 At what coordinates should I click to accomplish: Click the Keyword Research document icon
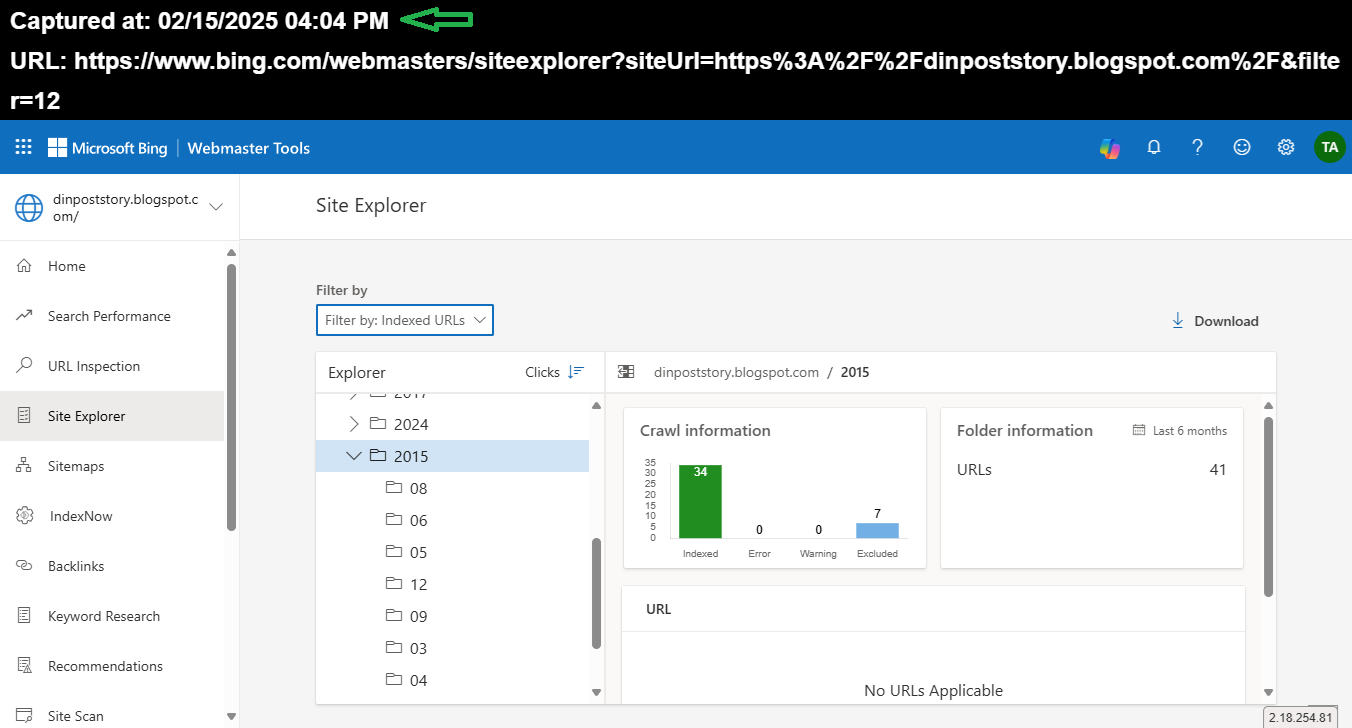25,616
